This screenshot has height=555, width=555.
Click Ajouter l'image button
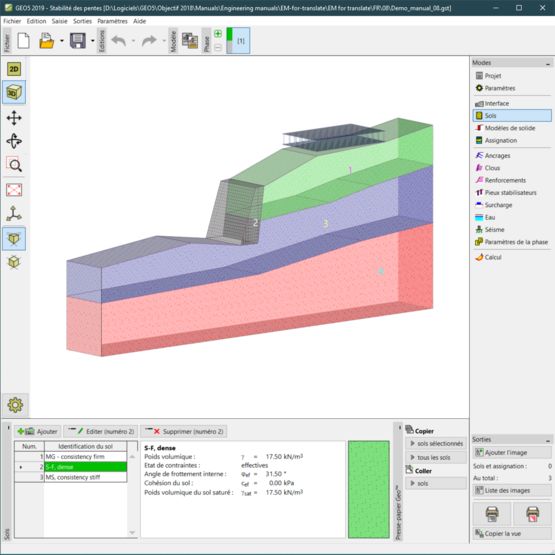point(512,452)
